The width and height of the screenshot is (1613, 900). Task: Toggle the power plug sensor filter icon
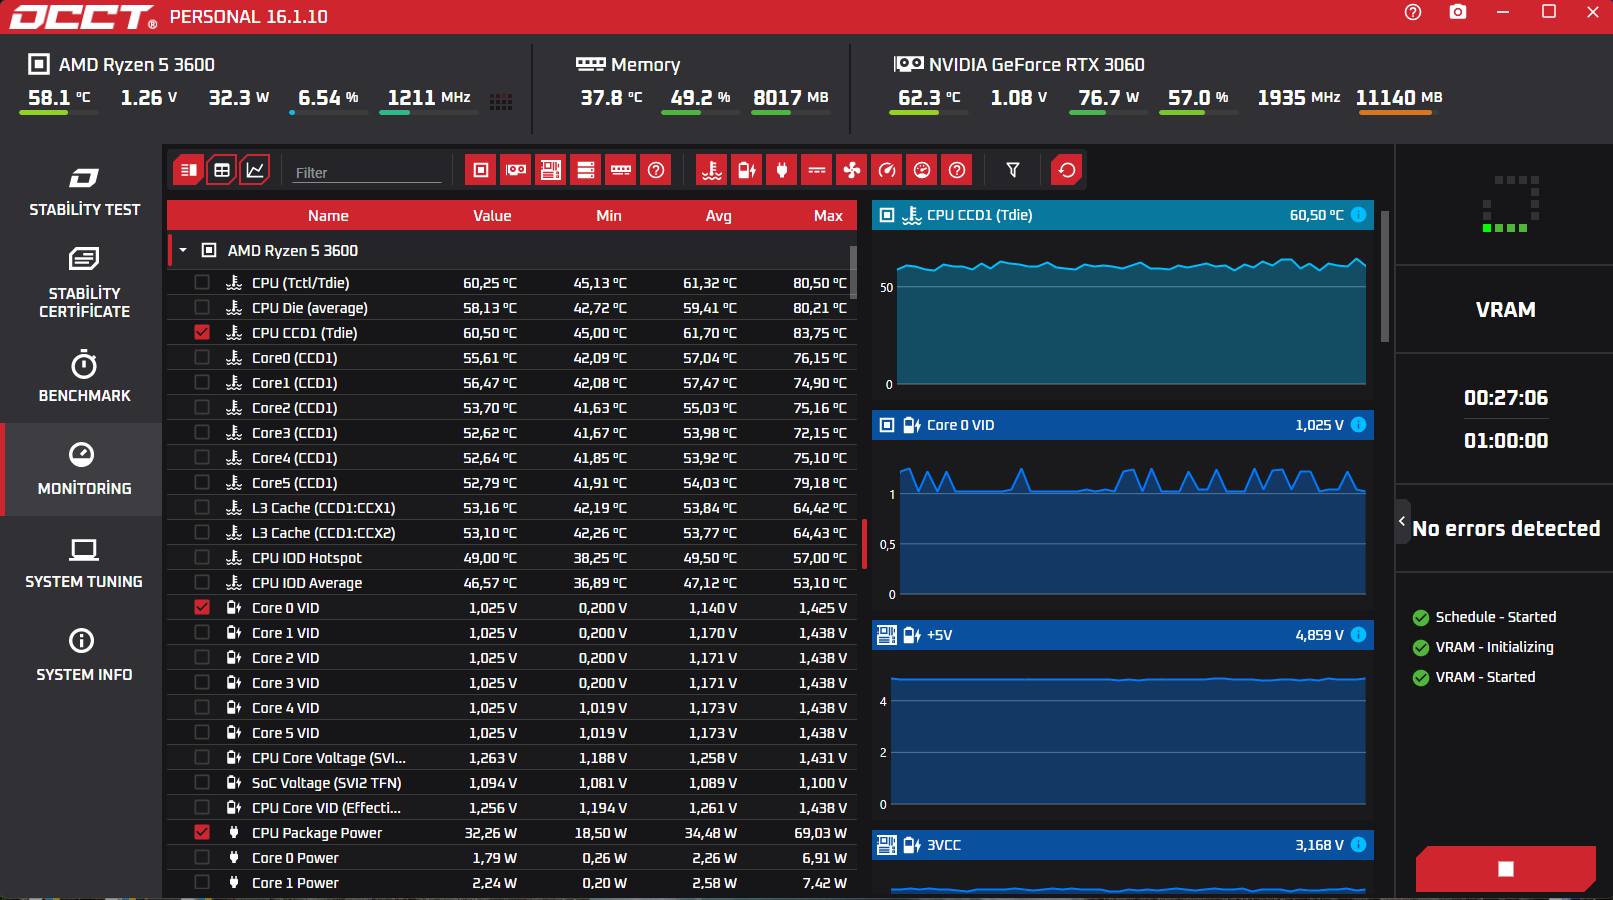782,170
